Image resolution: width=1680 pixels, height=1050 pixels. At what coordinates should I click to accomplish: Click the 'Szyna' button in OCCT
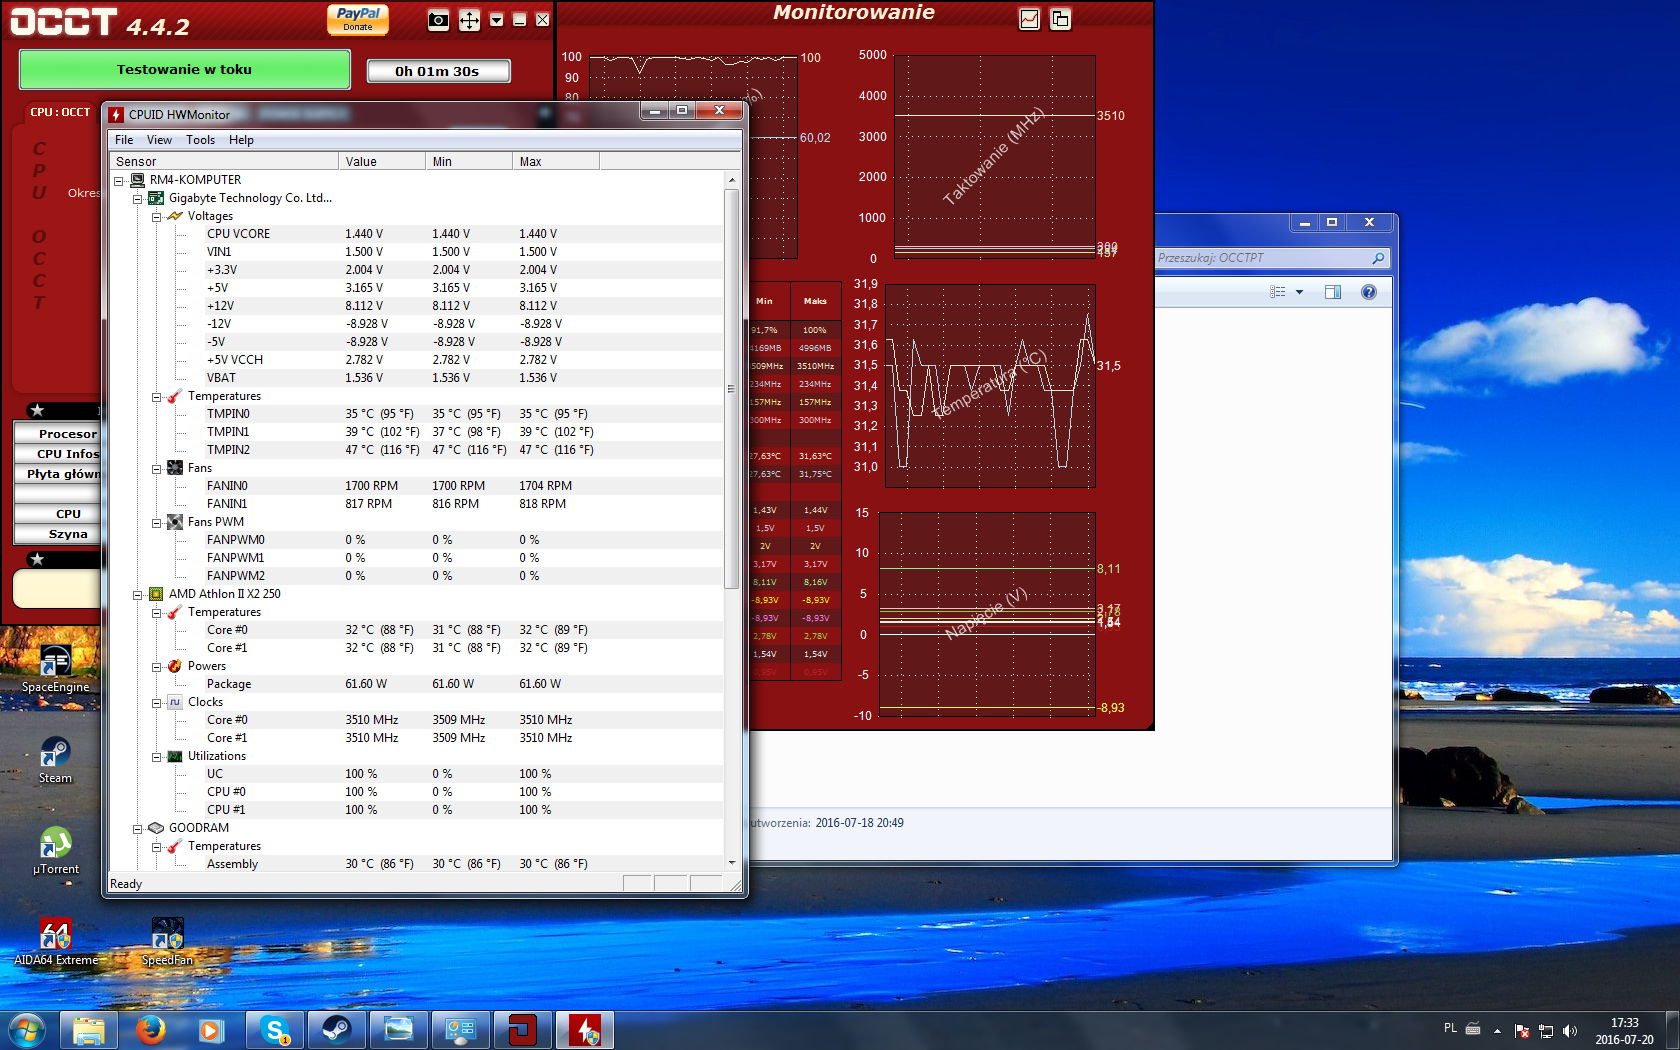pos(58,534)
